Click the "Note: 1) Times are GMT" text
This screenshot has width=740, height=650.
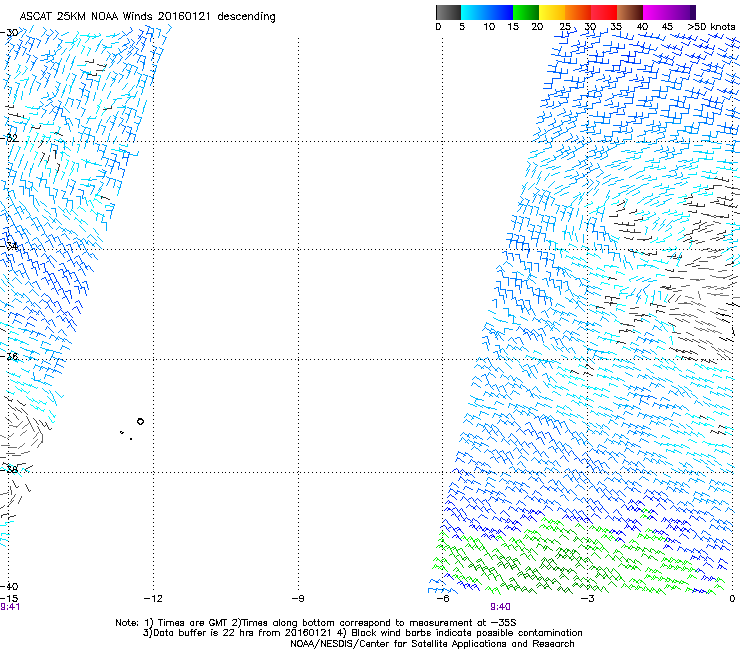[x=170, y=622]
